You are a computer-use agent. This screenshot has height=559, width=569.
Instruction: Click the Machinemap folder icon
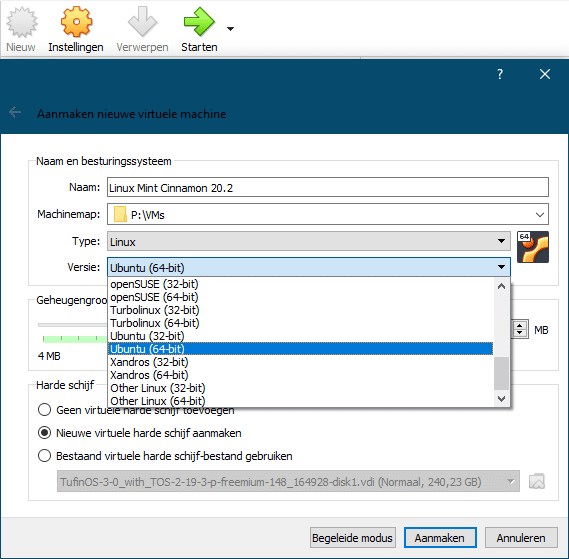click(x=120, y=214)
